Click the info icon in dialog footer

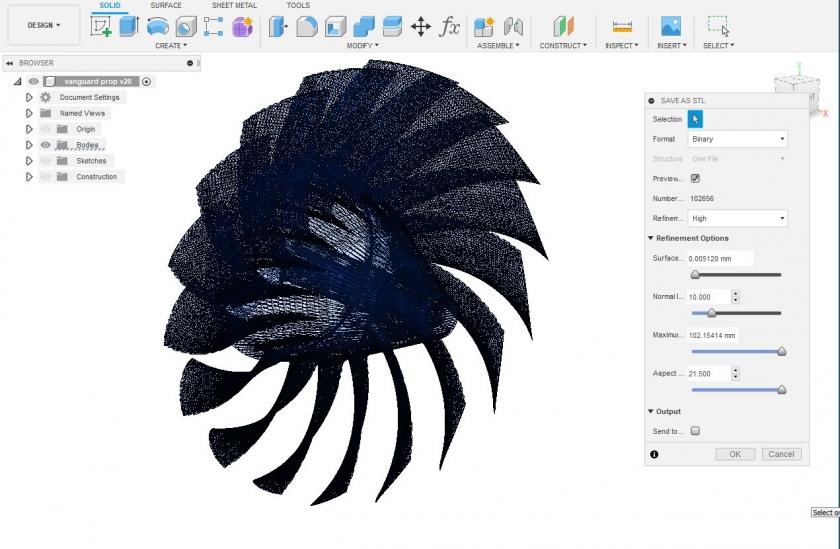(x=654, y=454)
